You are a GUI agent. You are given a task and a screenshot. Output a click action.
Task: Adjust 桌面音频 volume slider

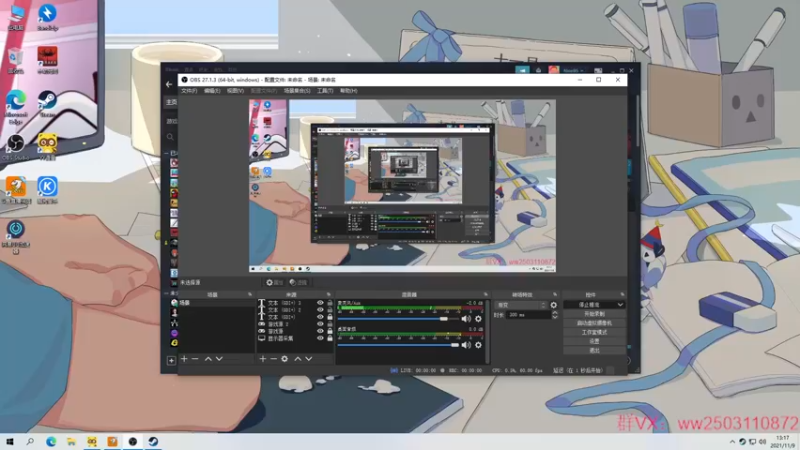point(398,345)
